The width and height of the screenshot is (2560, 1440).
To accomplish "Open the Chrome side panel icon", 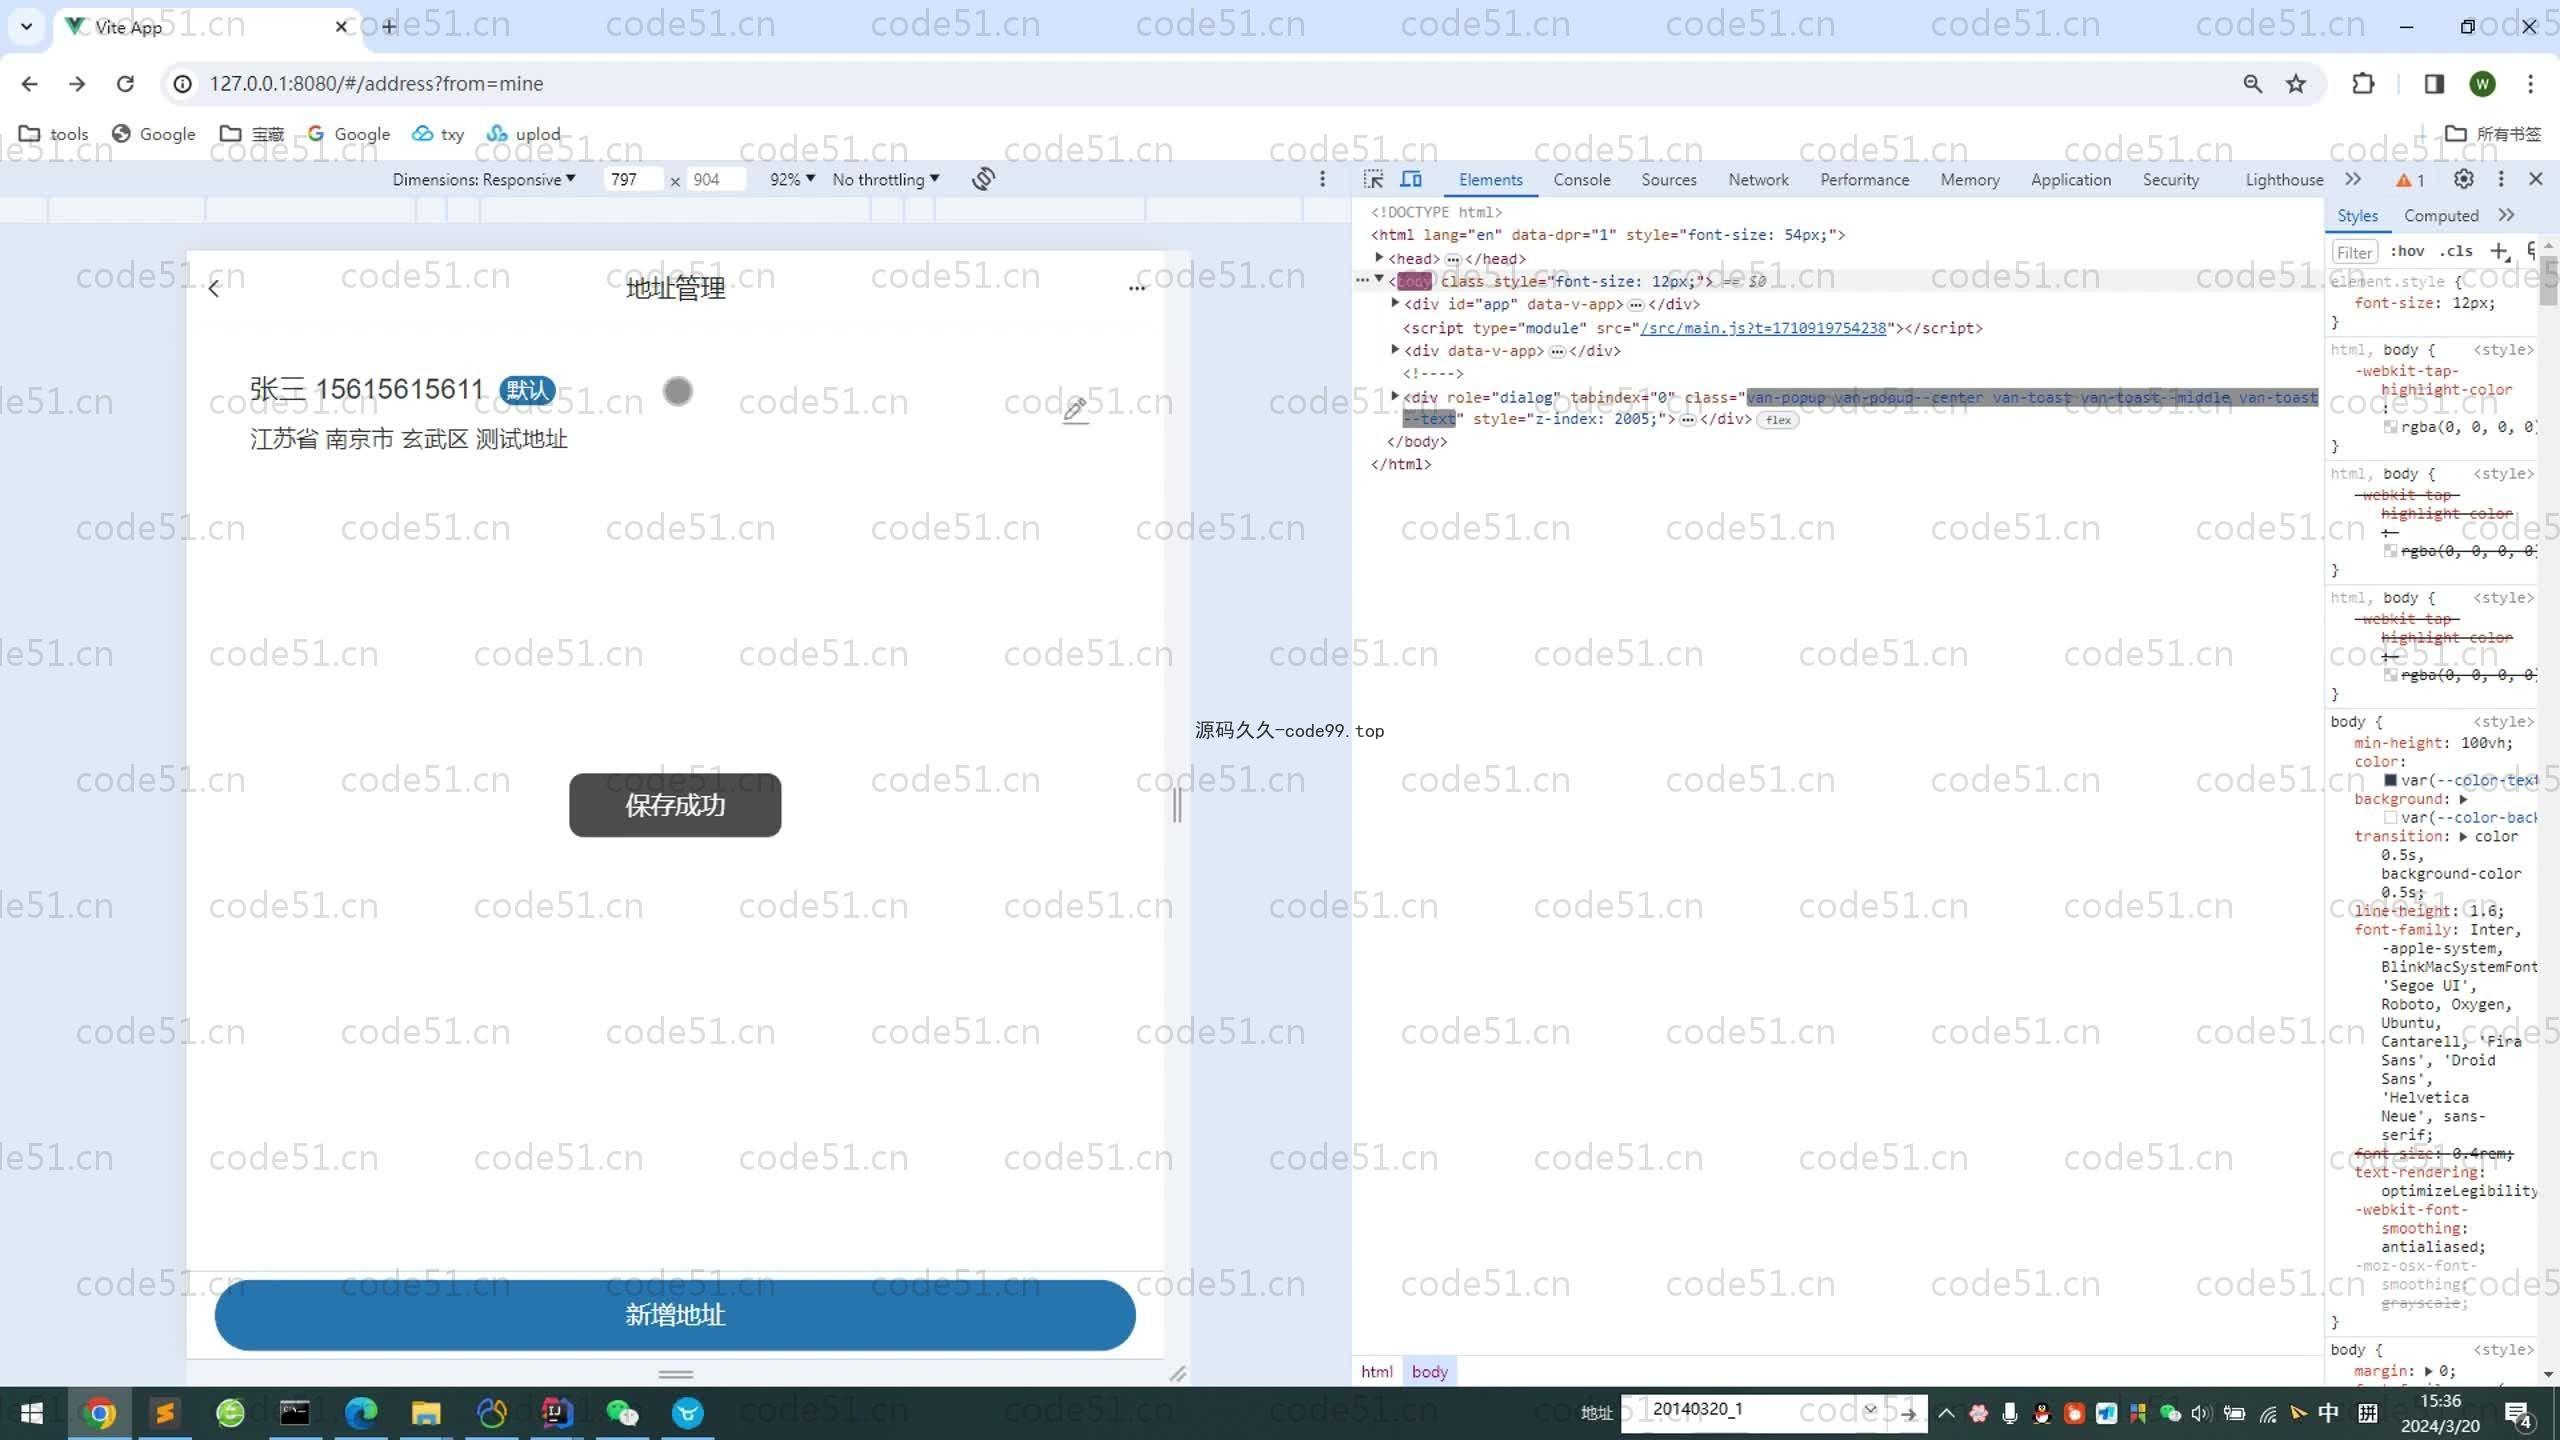I will pos(2434,84).
